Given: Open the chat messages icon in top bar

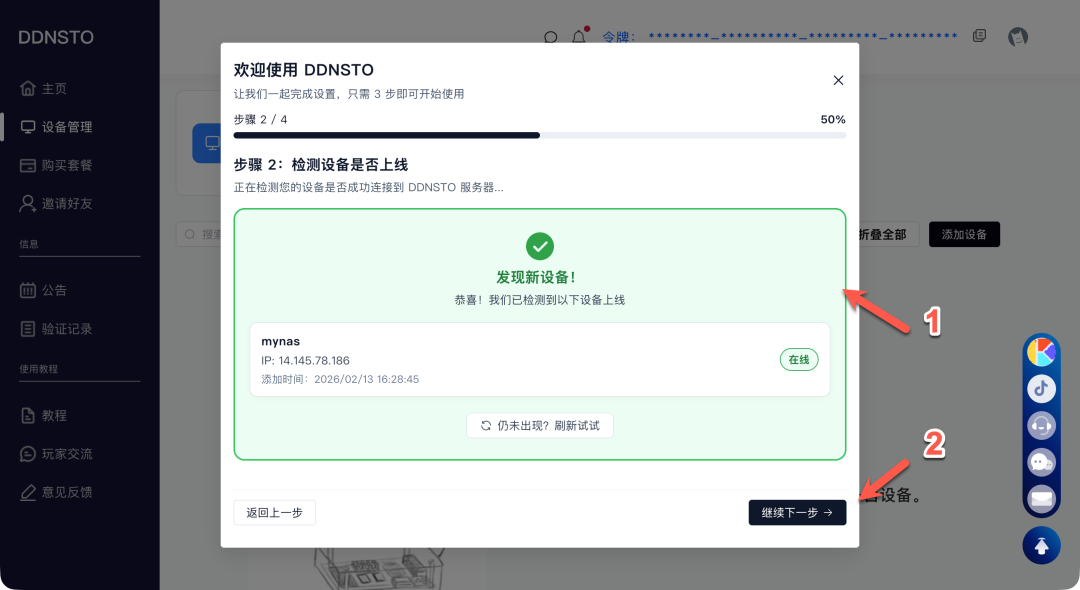Looking at the screenshot, I should pyautogui.click(x=551, y=36).
